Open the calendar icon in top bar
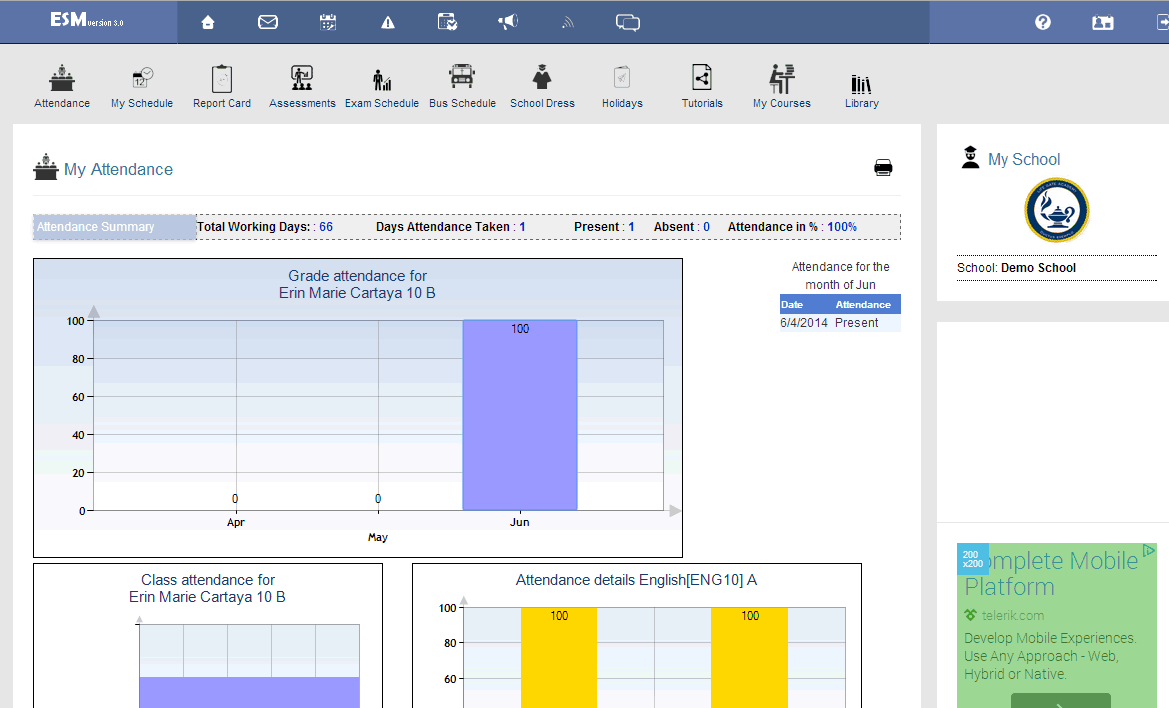Image resolution: width=1169 pixels, height=708 pixels. [x=328, y=22]
